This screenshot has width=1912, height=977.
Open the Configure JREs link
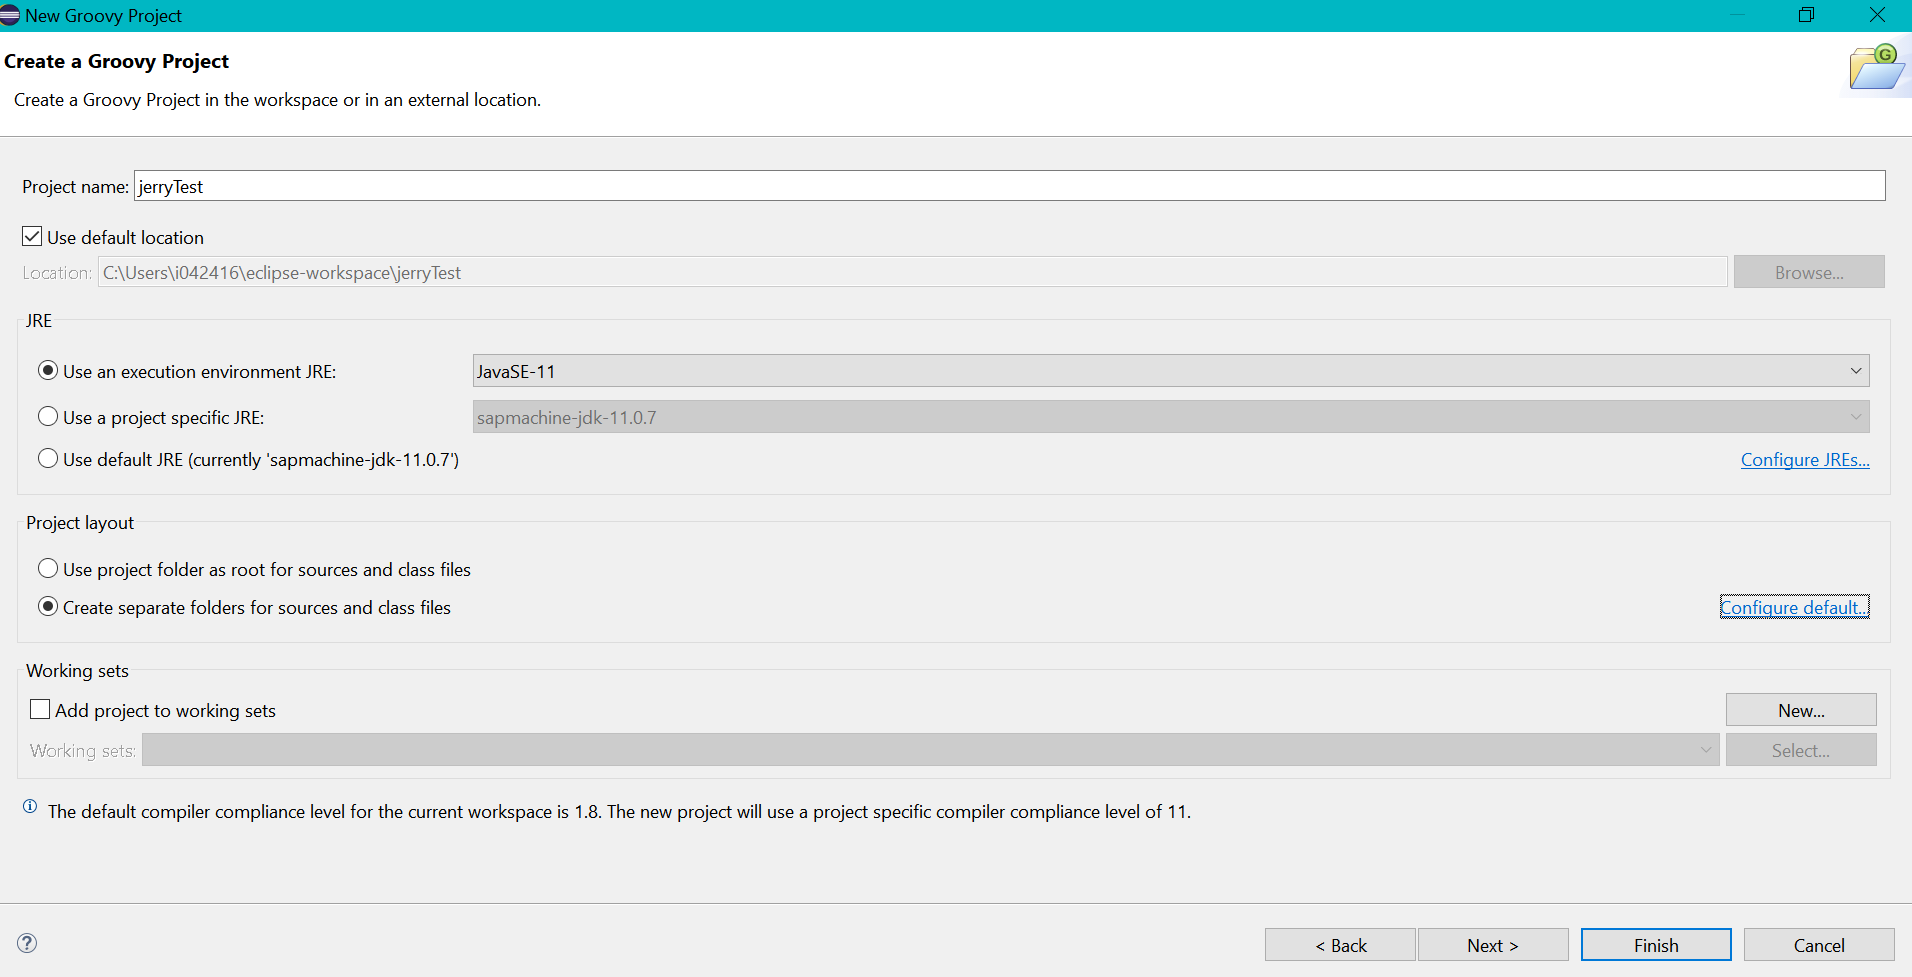(x=1804, y=460)
